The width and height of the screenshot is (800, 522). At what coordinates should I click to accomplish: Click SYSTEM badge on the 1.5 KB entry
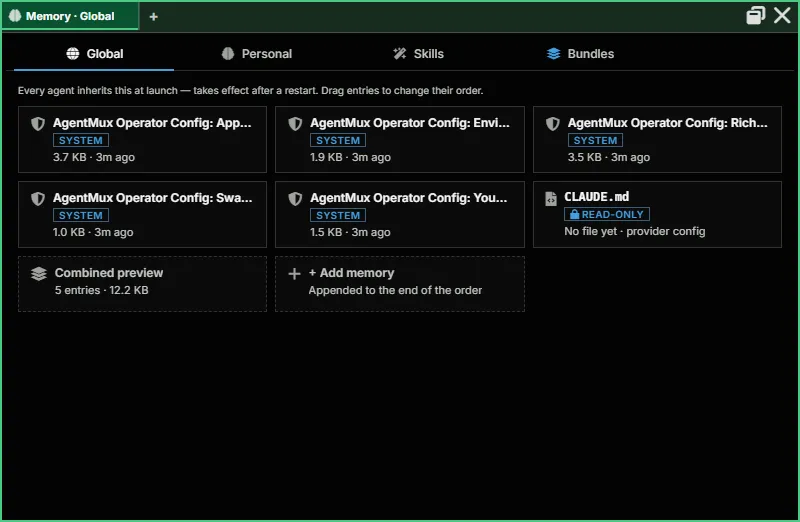338,215
